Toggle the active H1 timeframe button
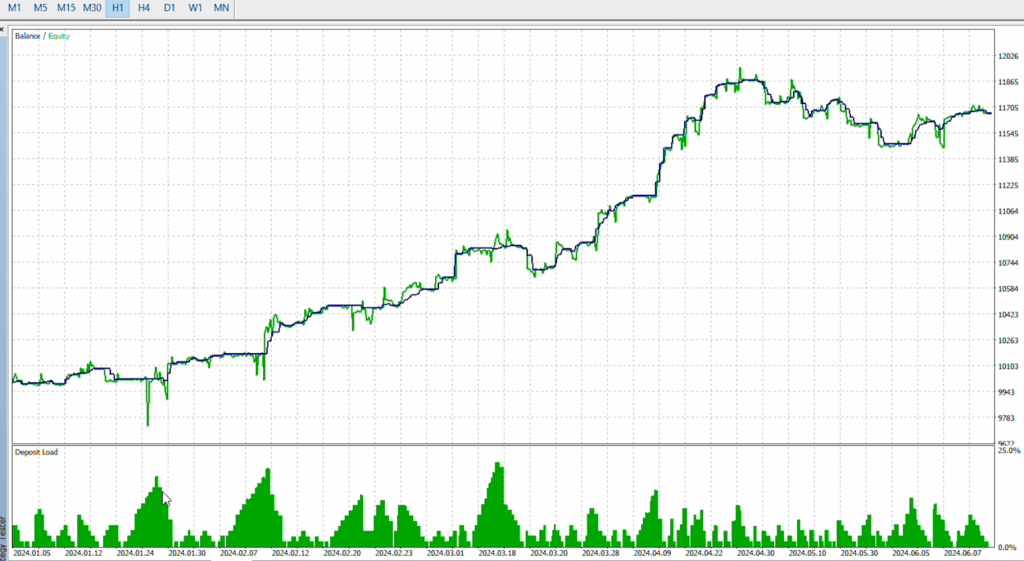Viewport: 1024px width, 561px height. pyautogui.click(x=118, y=8)
